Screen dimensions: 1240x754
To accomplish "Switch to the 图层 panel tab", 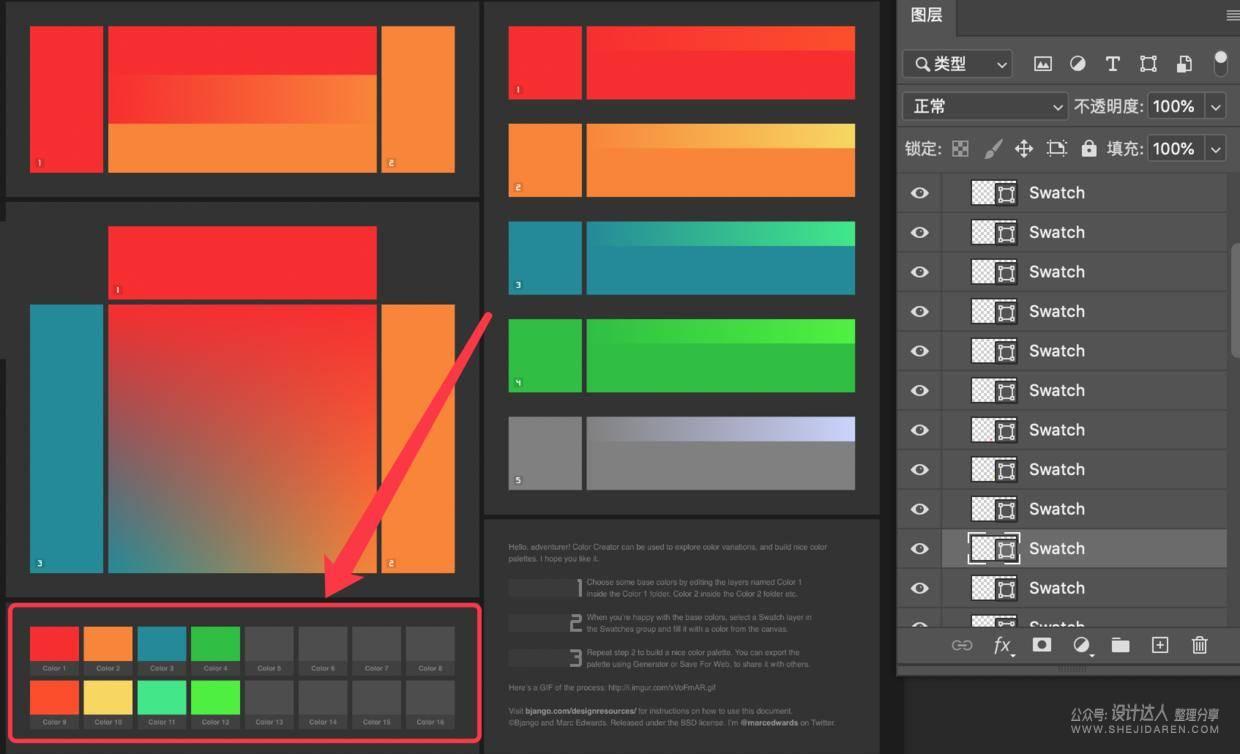I will click(x=928, y=17).
